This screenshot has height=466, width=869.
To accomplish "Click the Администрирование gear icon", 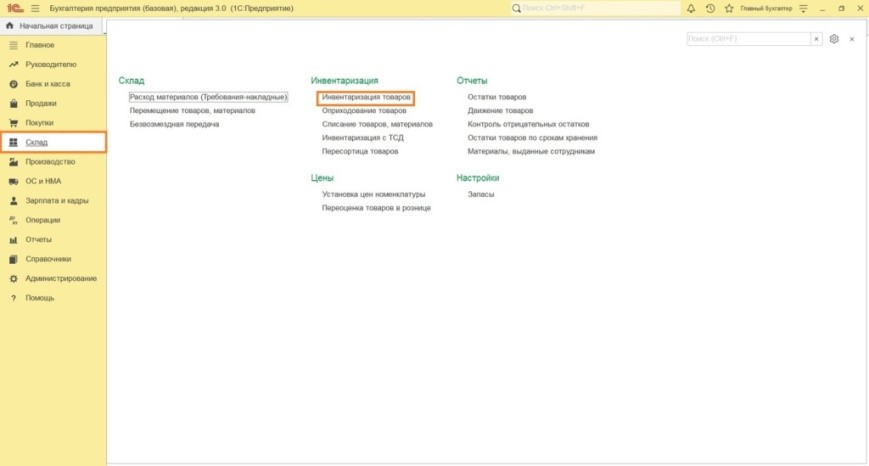I will [14, 278].
